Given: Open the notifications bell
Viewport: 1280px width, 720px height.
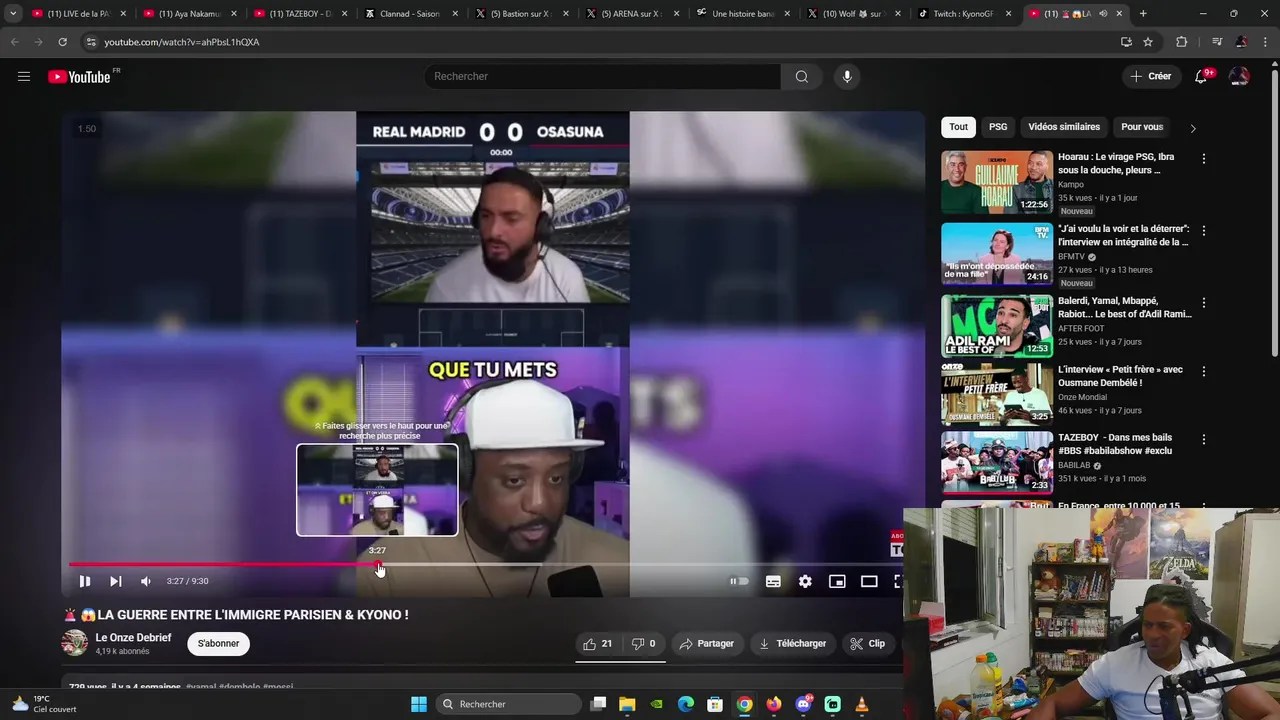Looking at the screenshot, I should tap(1202, 77).
